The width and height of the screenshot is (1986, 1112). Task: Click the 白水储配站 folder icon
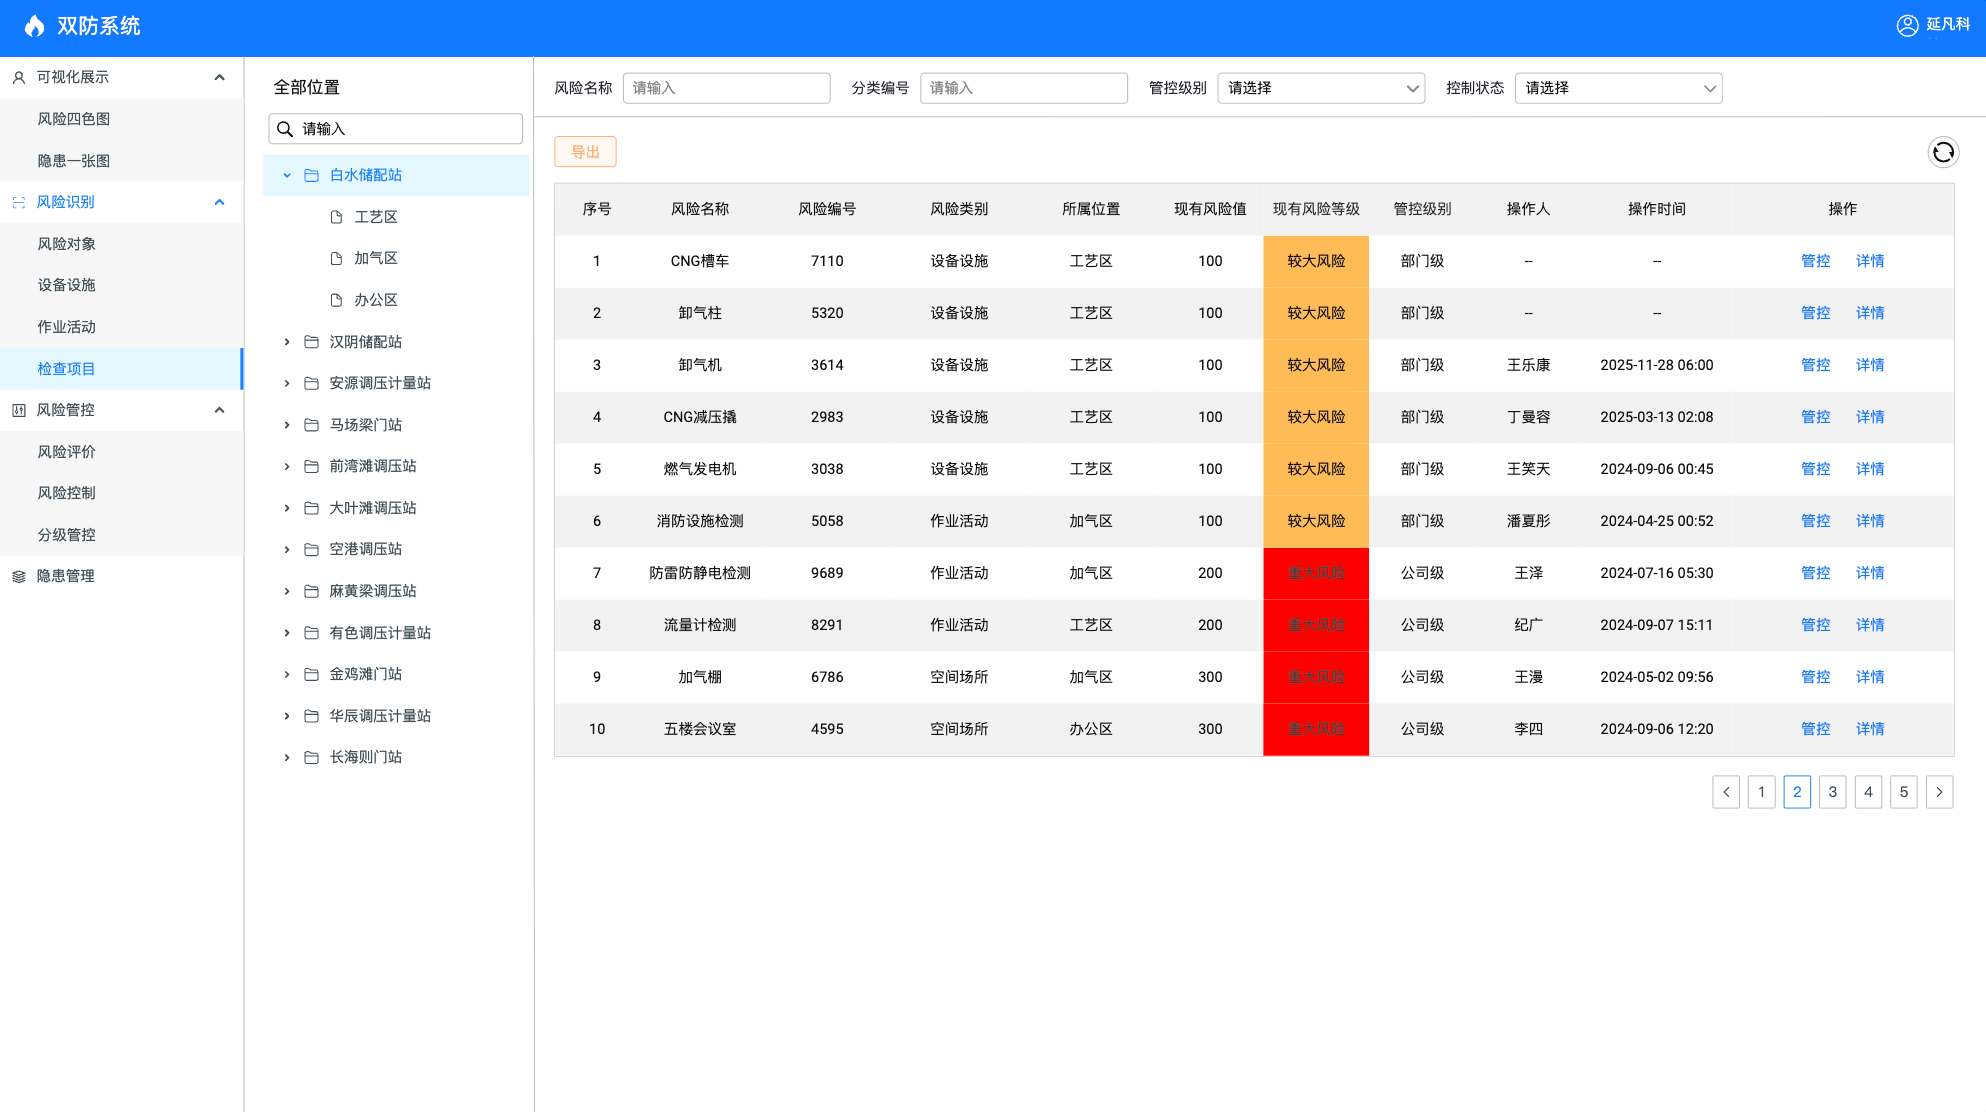311,175
